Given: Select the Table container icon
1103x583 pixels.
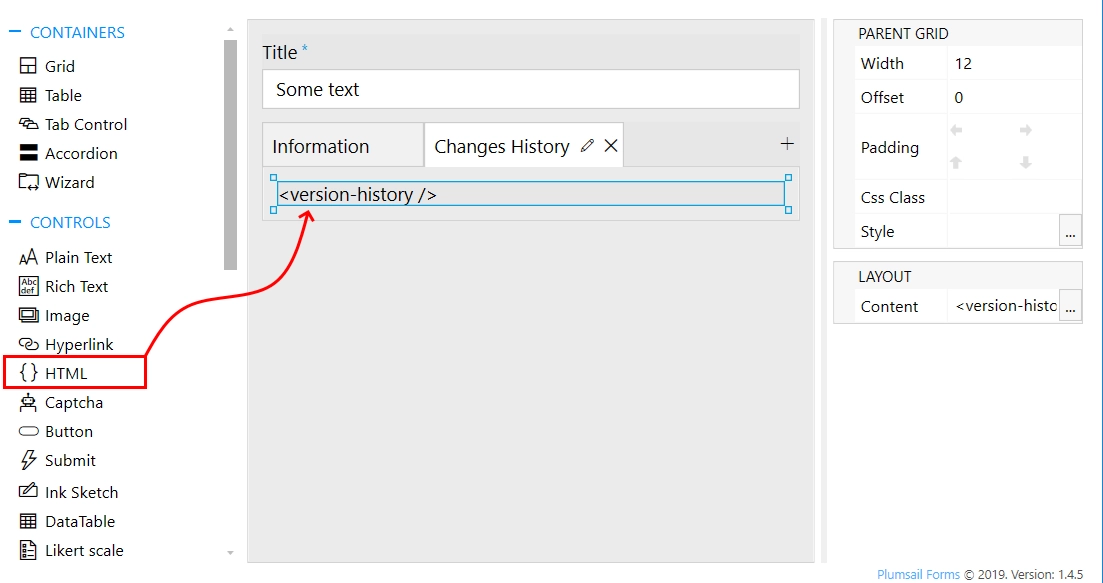Looking at the screenshot, I should [x=31, y=95].
